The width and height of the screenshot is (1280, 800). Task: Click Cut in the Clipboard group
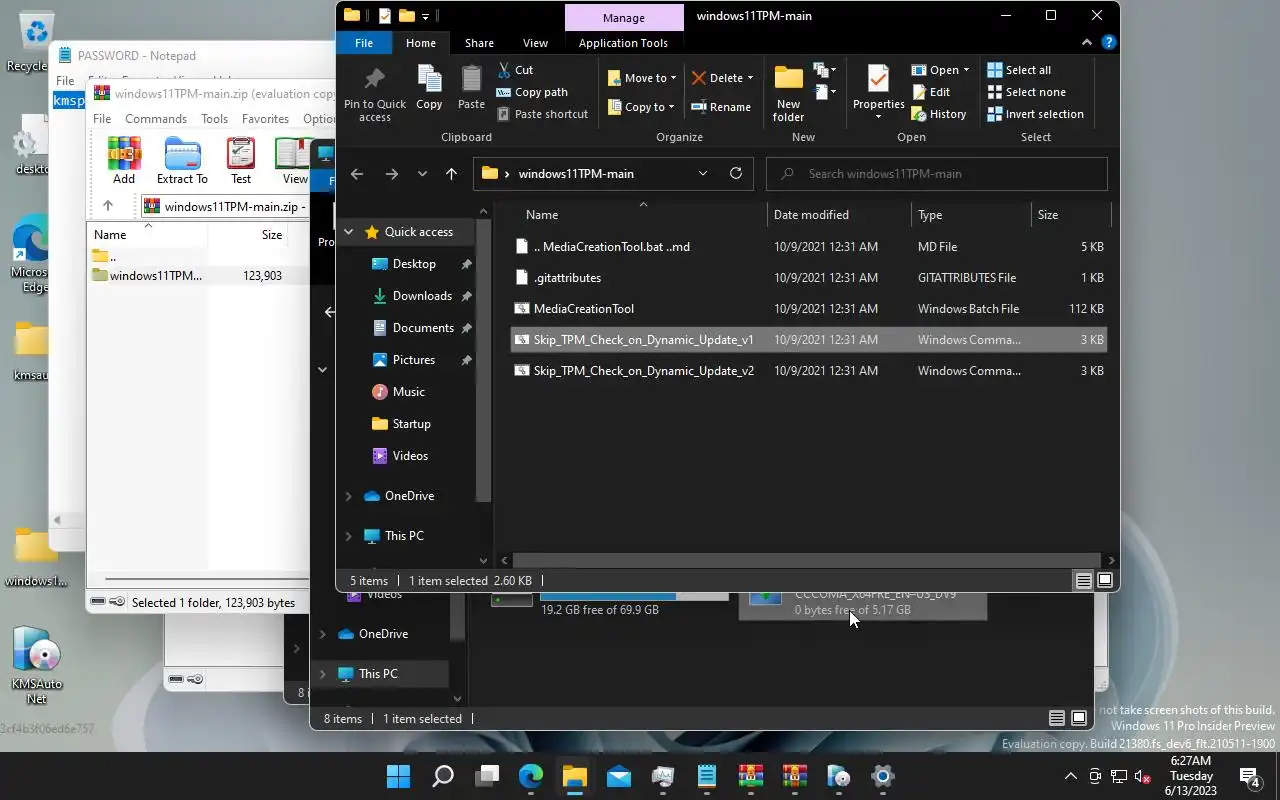coord(515,70)
